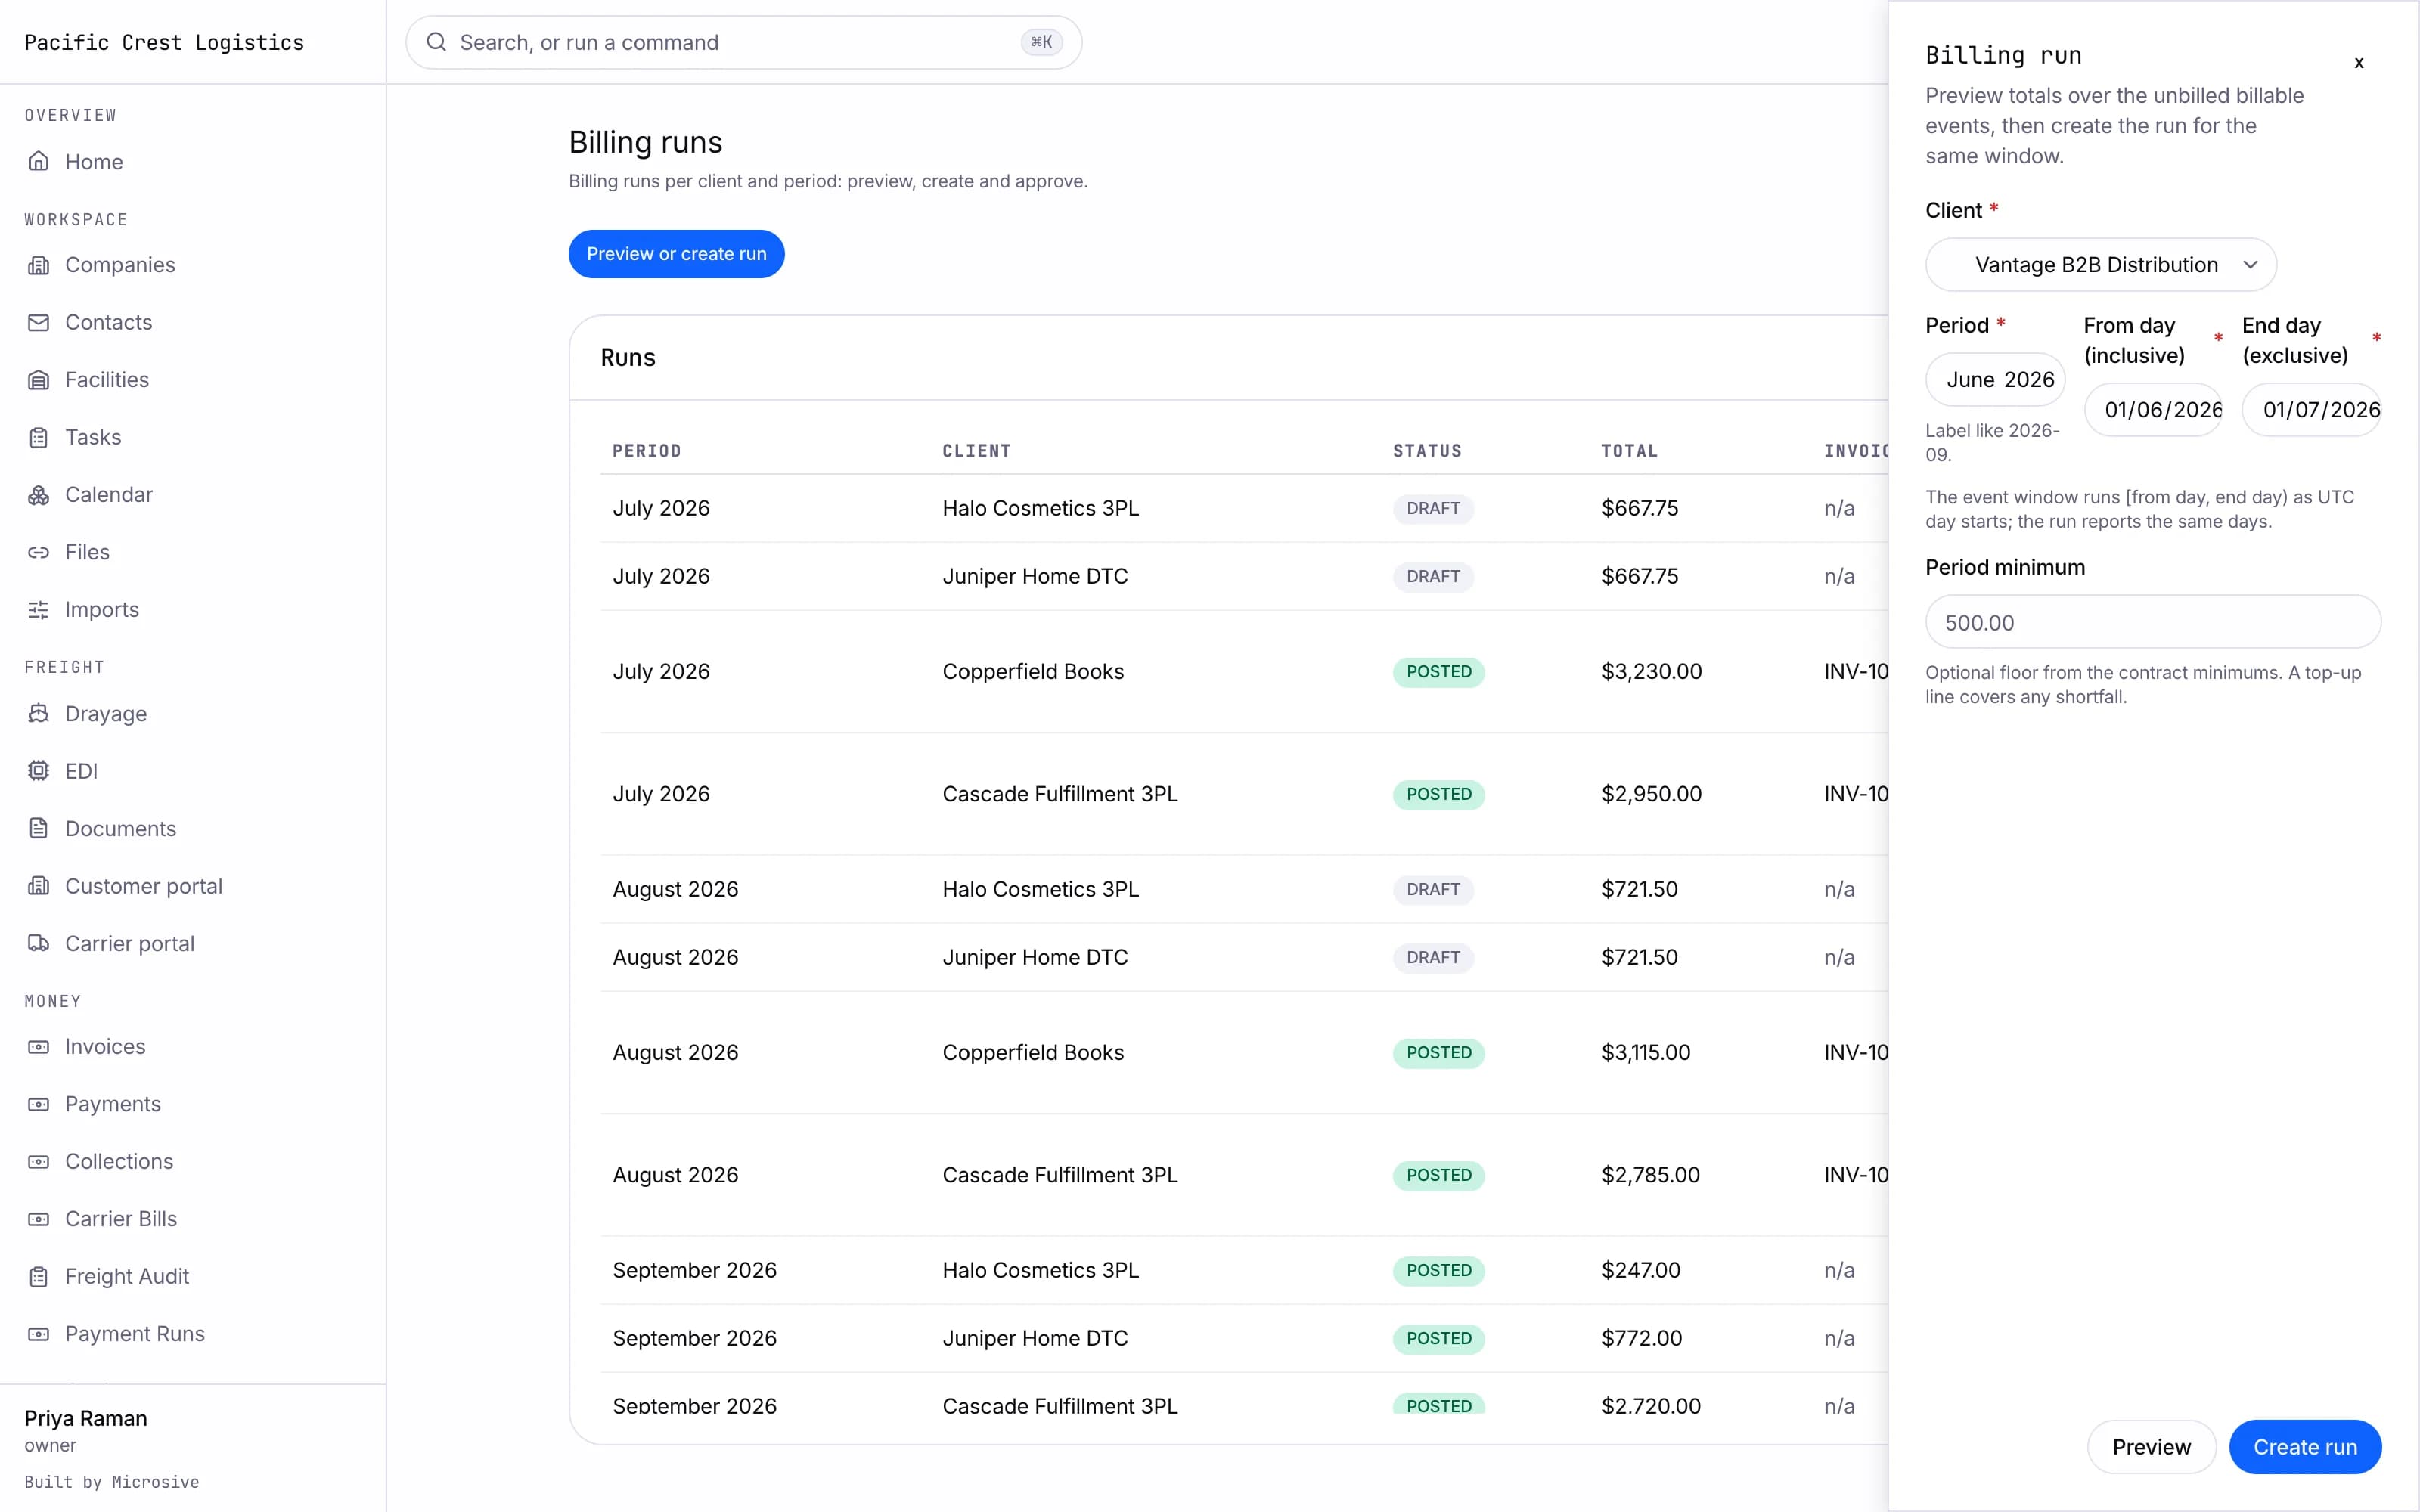Click August 2026 Juniper Home DTC client cell
Viewport: 2420px width, 1512px height.
(1035, 957)
